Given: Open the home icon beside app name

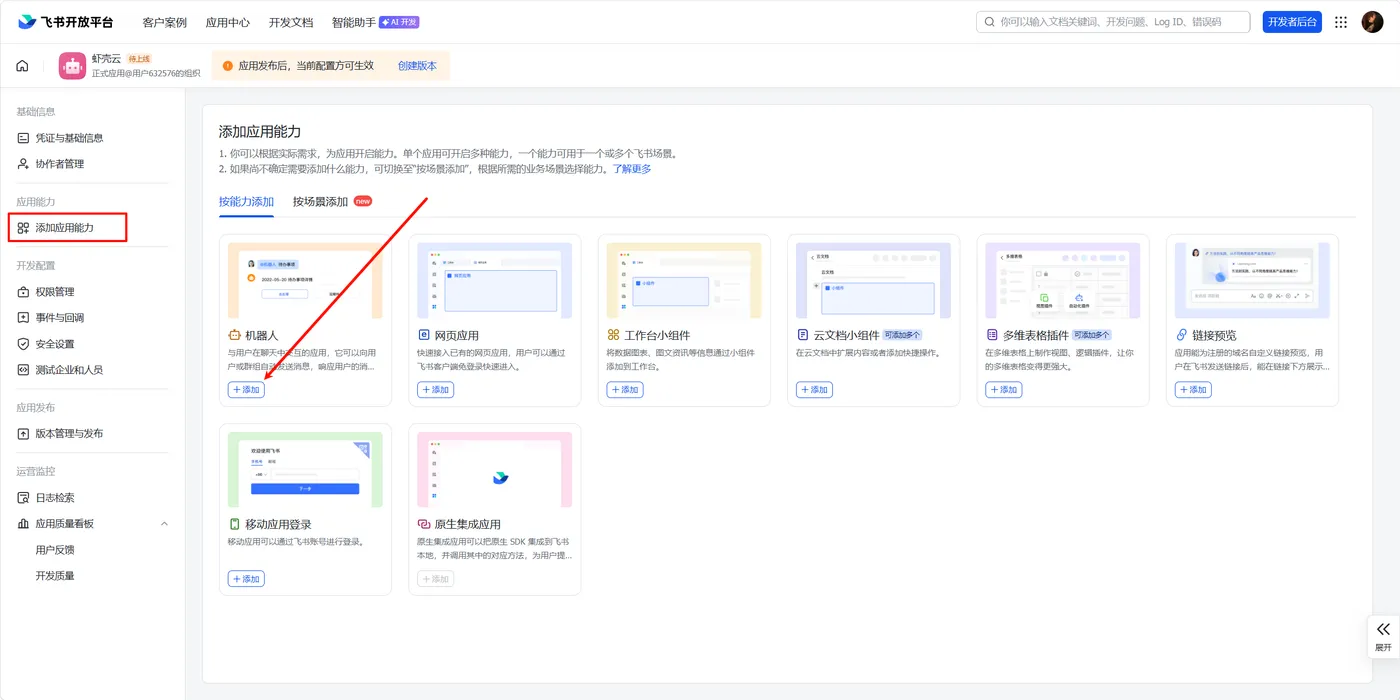Looking at the screenshot, I should click(x=22, y=66).
